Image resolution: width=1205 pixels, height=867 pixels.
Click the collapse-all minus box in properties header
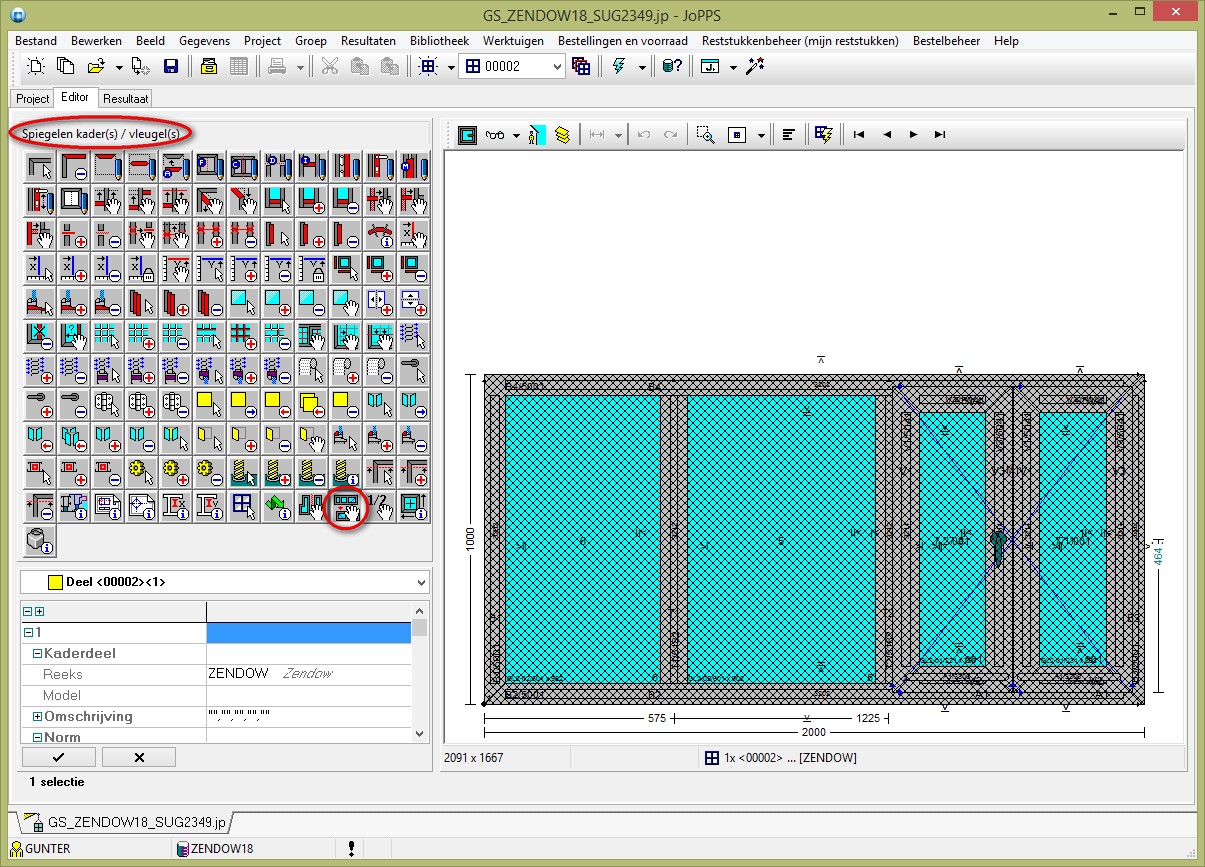pyautogui.click(x=28, y=611)
